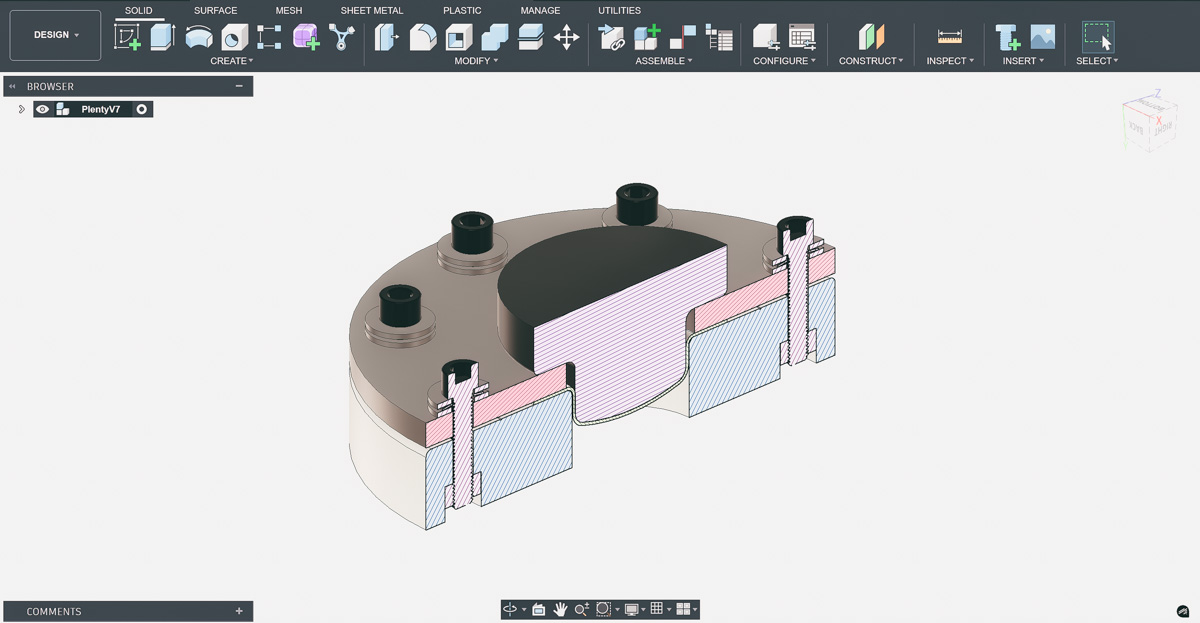Activate the PlentyV7 component radio control
This screenshot has height=623, width=1200.
point(142,109)
